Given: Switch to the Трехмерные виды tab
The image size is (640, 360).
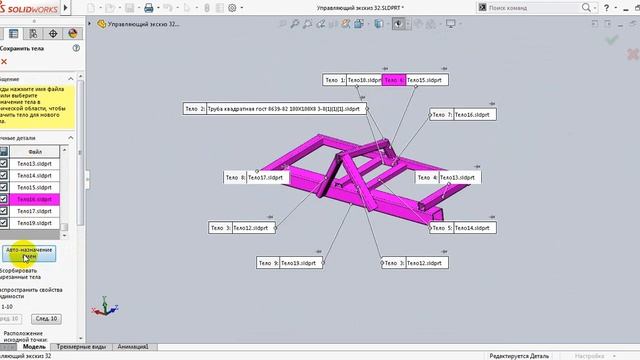Looking at the screenshot, I should pyautogui.click(x=81, y=347).
